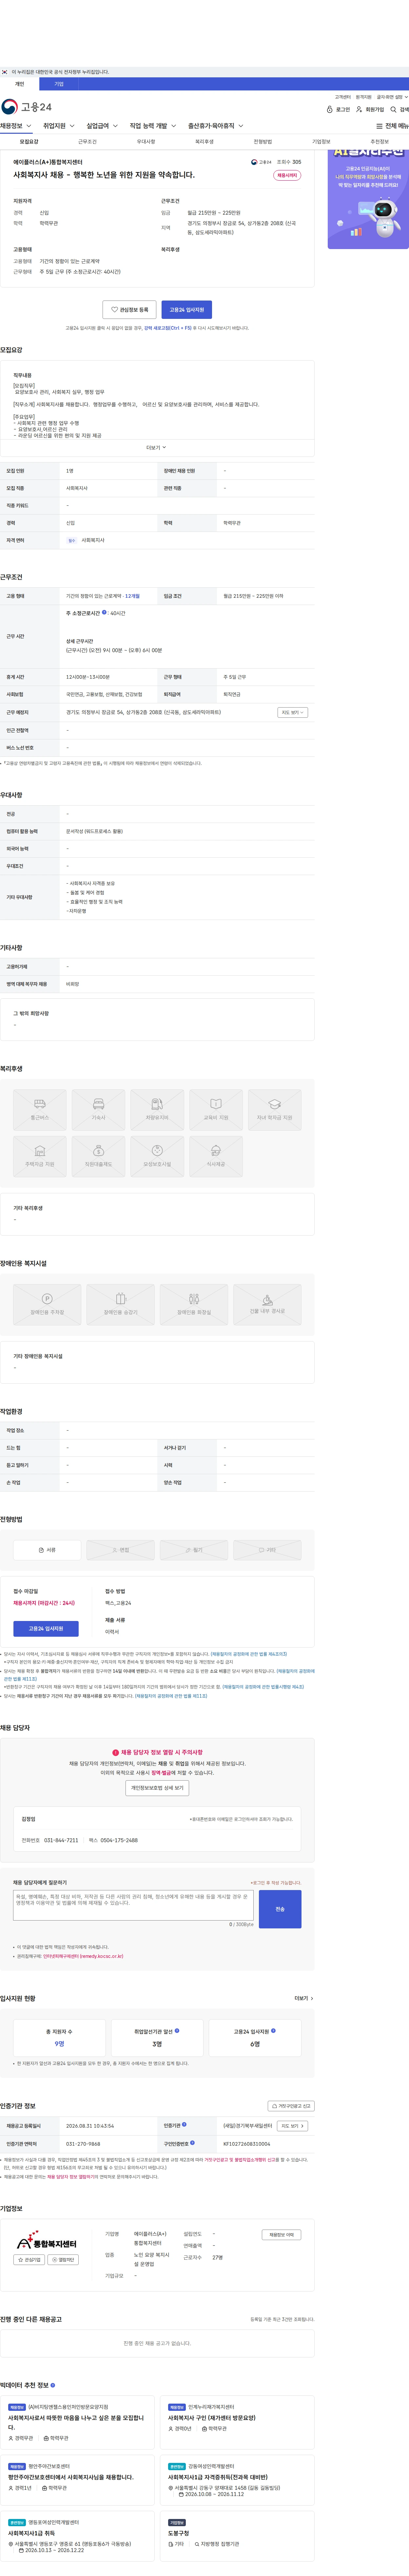Image resolution: width=409 pixels, height=2576 pixels.
Task: Click the 장애인용 주차장 facility icon
Action: coord(47,1305)
